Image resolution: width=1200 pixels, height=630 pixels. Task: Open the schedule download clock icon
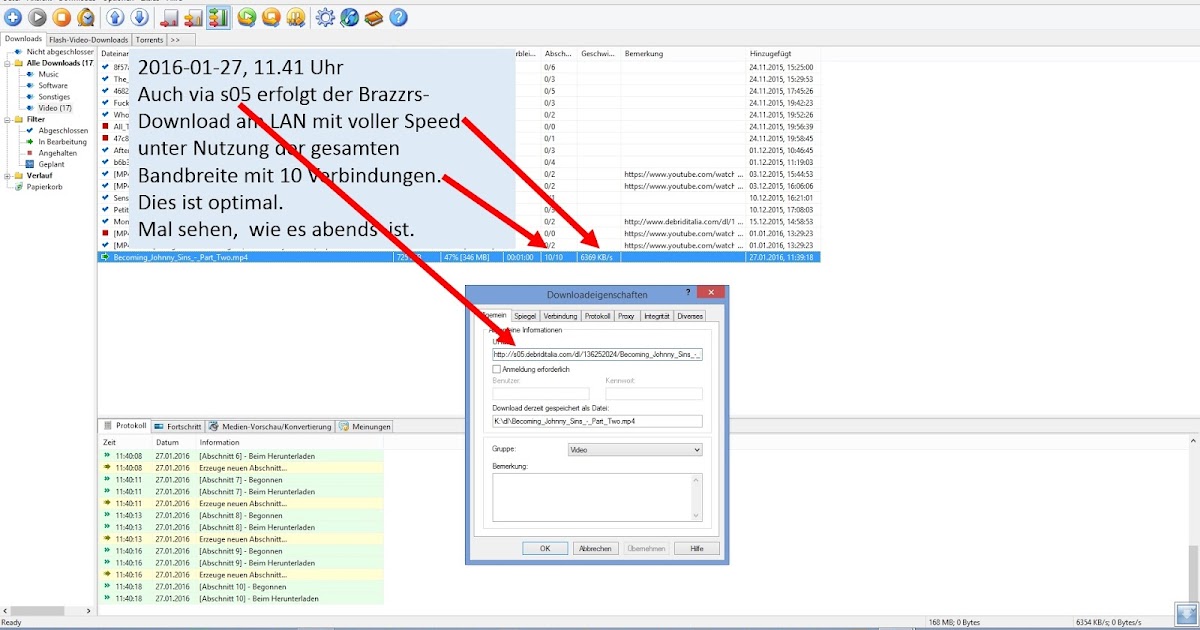click(87, 17)
